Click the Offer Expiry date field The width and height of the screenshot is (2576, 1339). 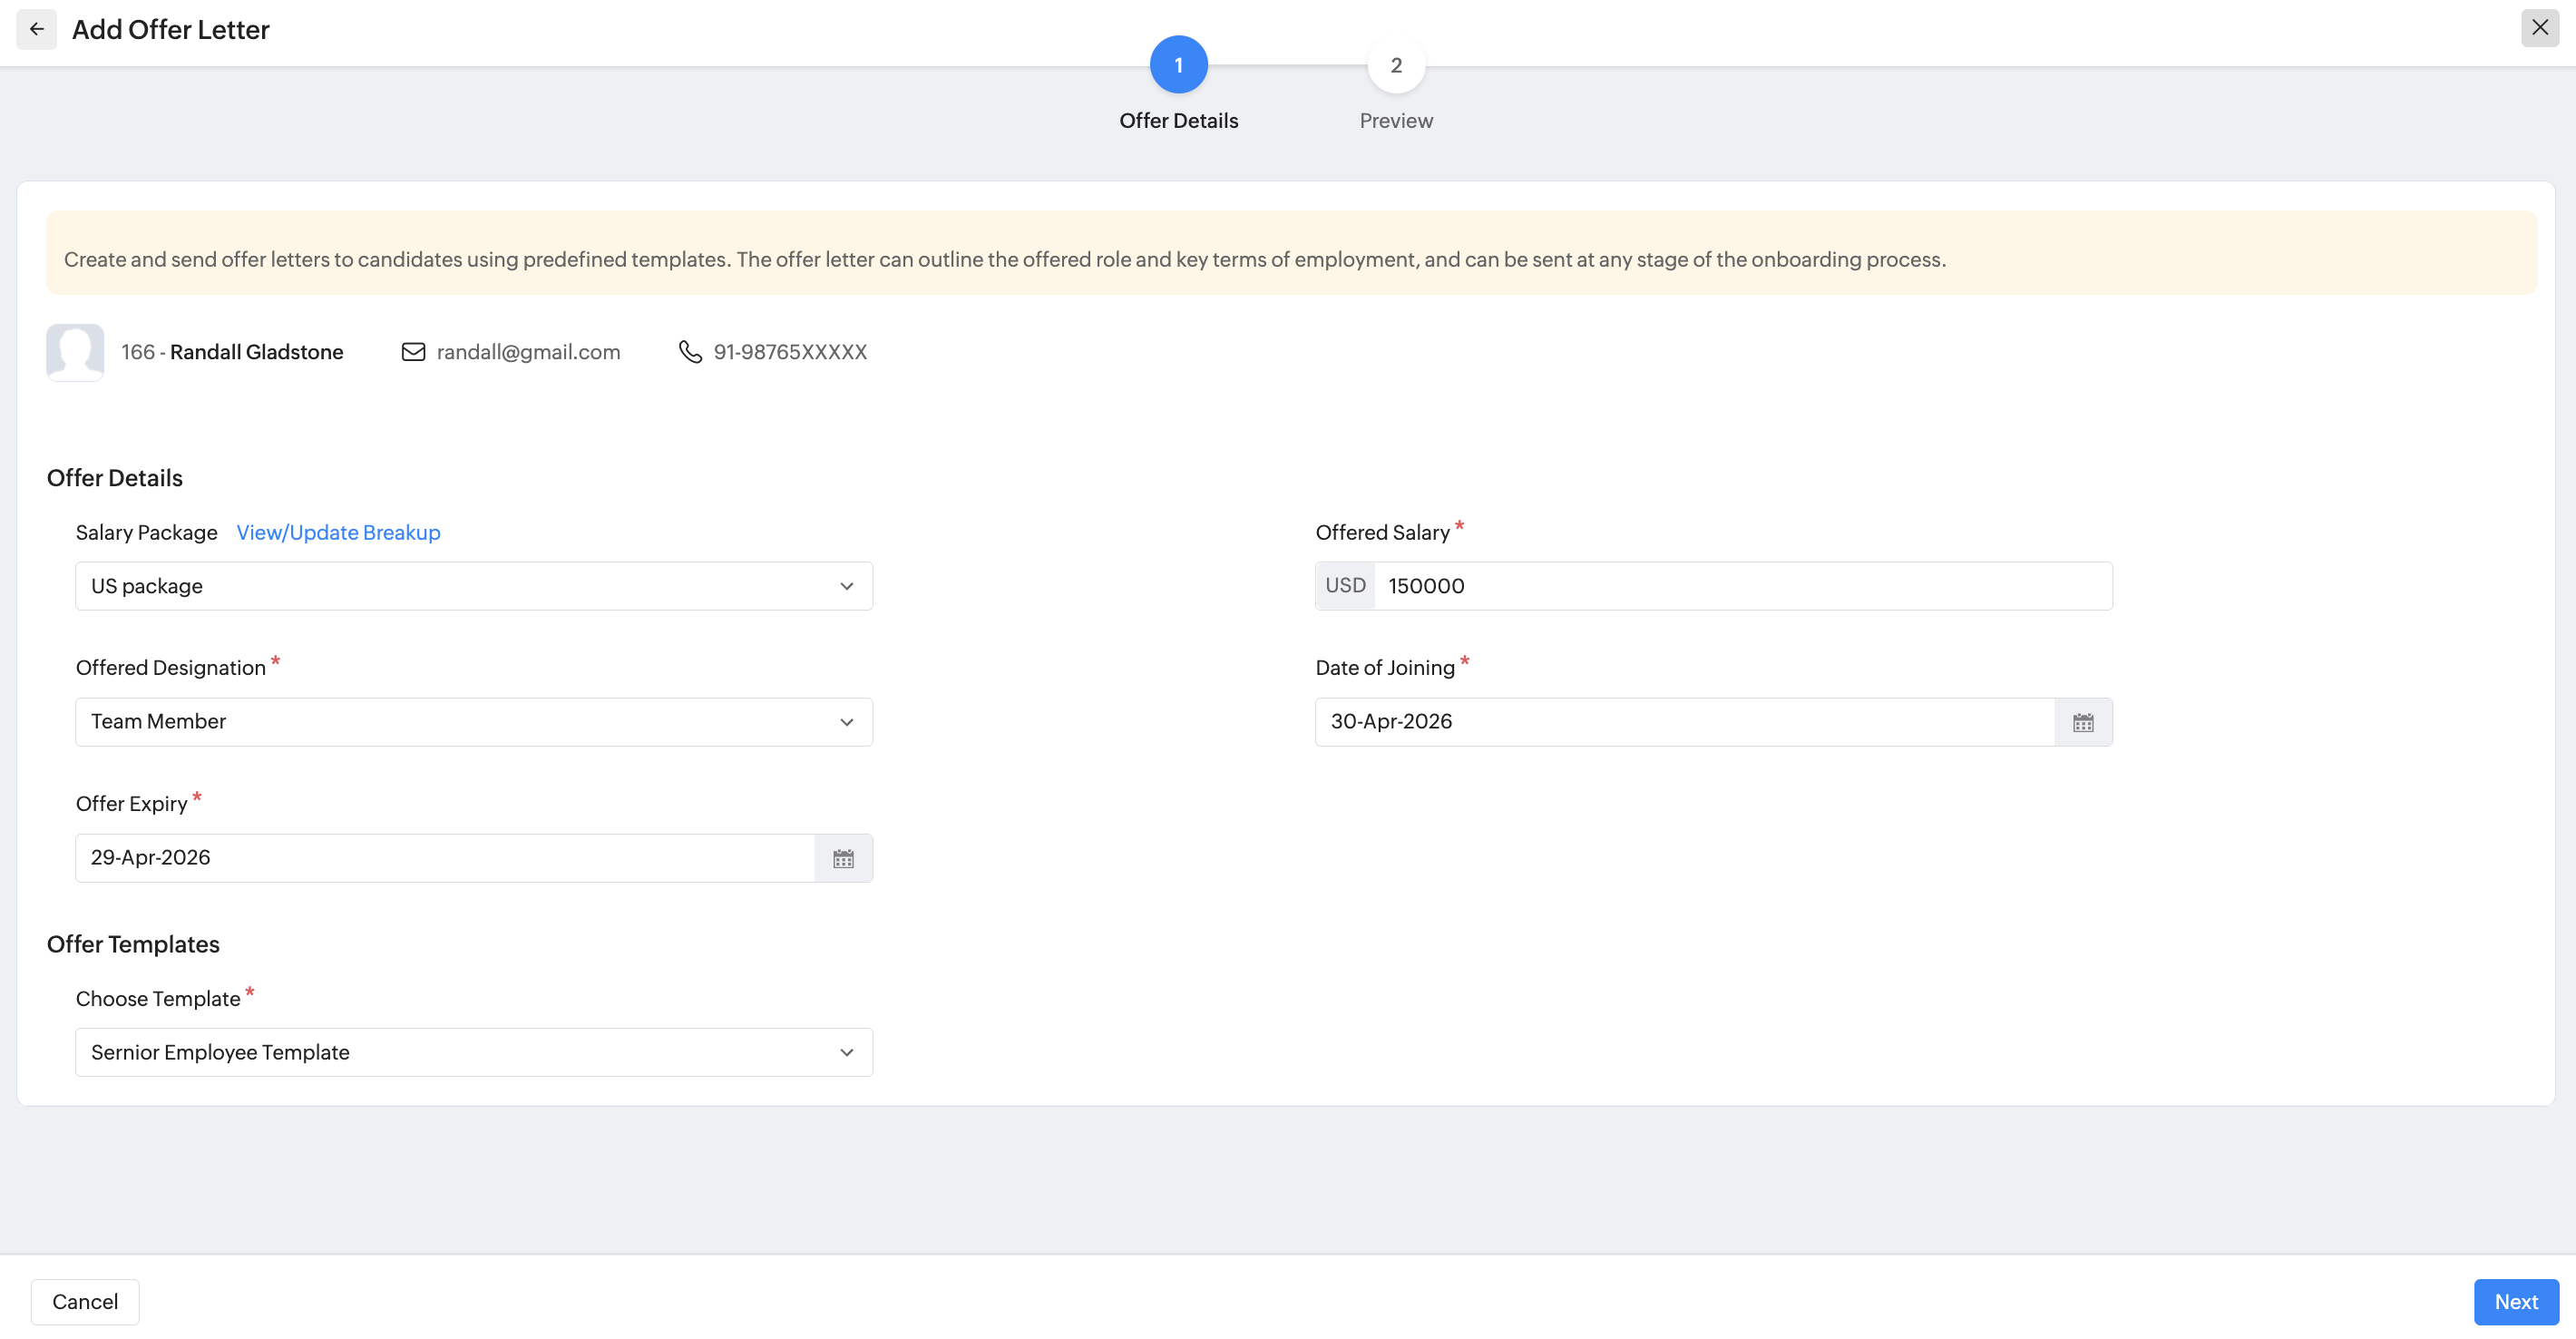click(x=445, y=858)
